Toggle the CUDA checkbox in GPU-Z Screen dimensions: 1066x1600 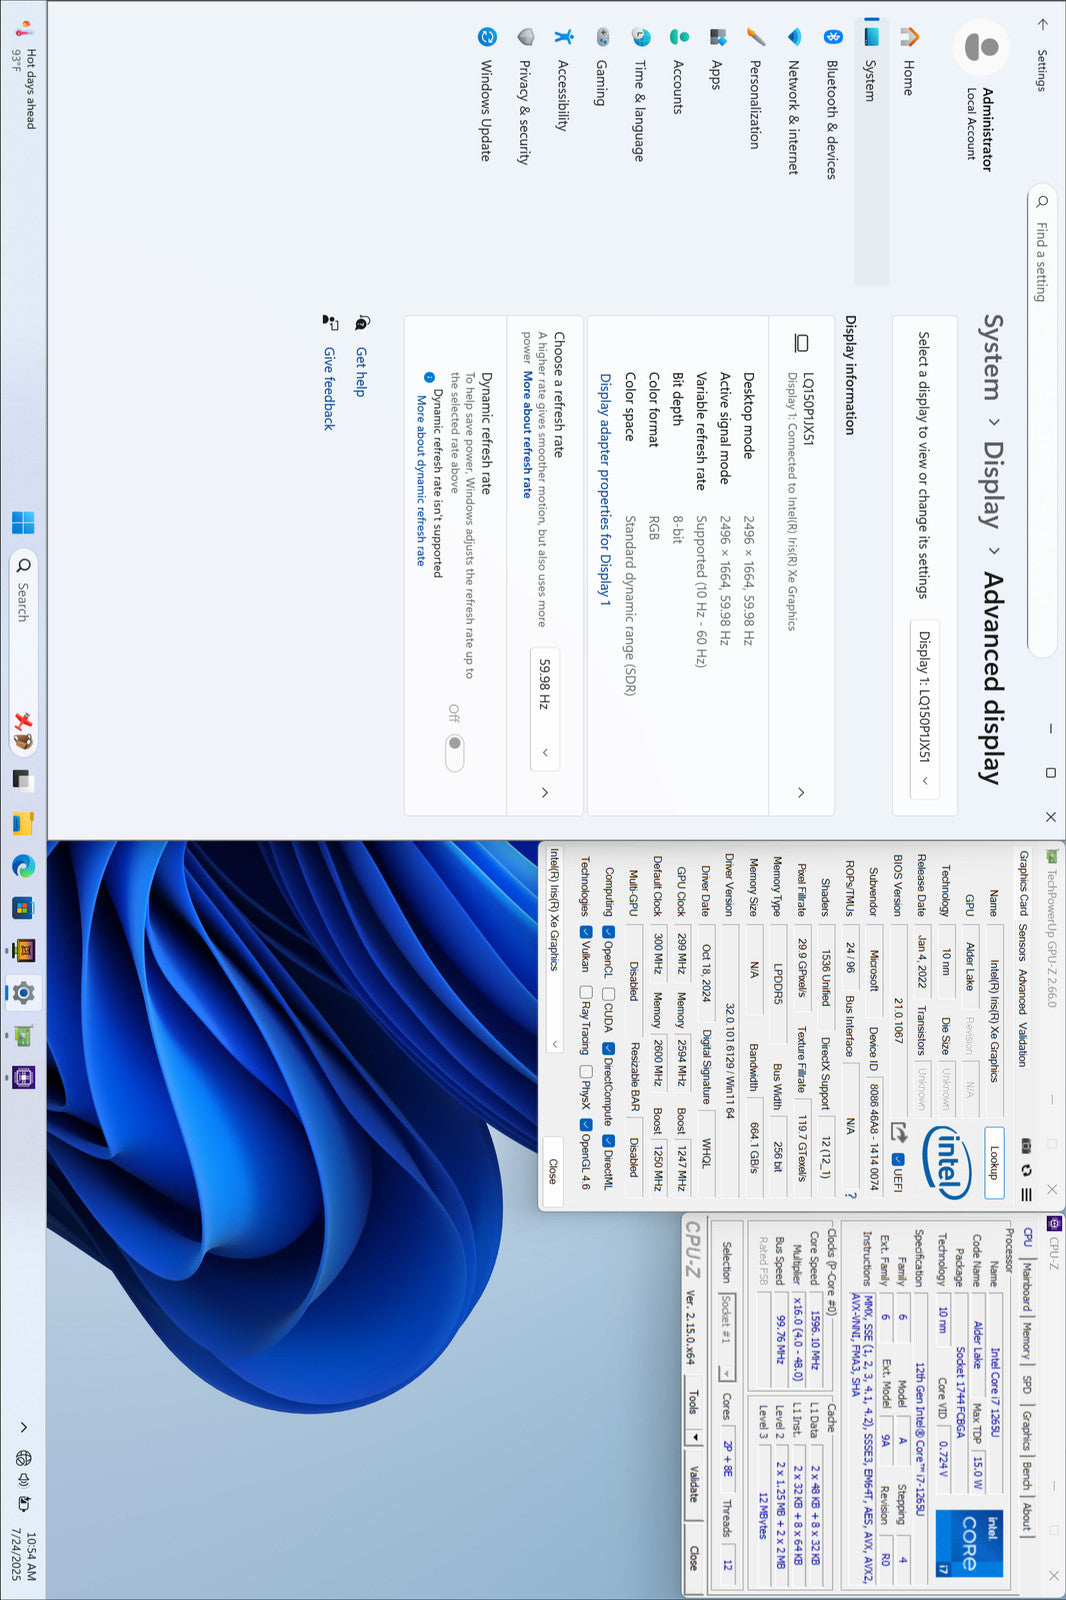pyautogui.click(x=608, y=994)
